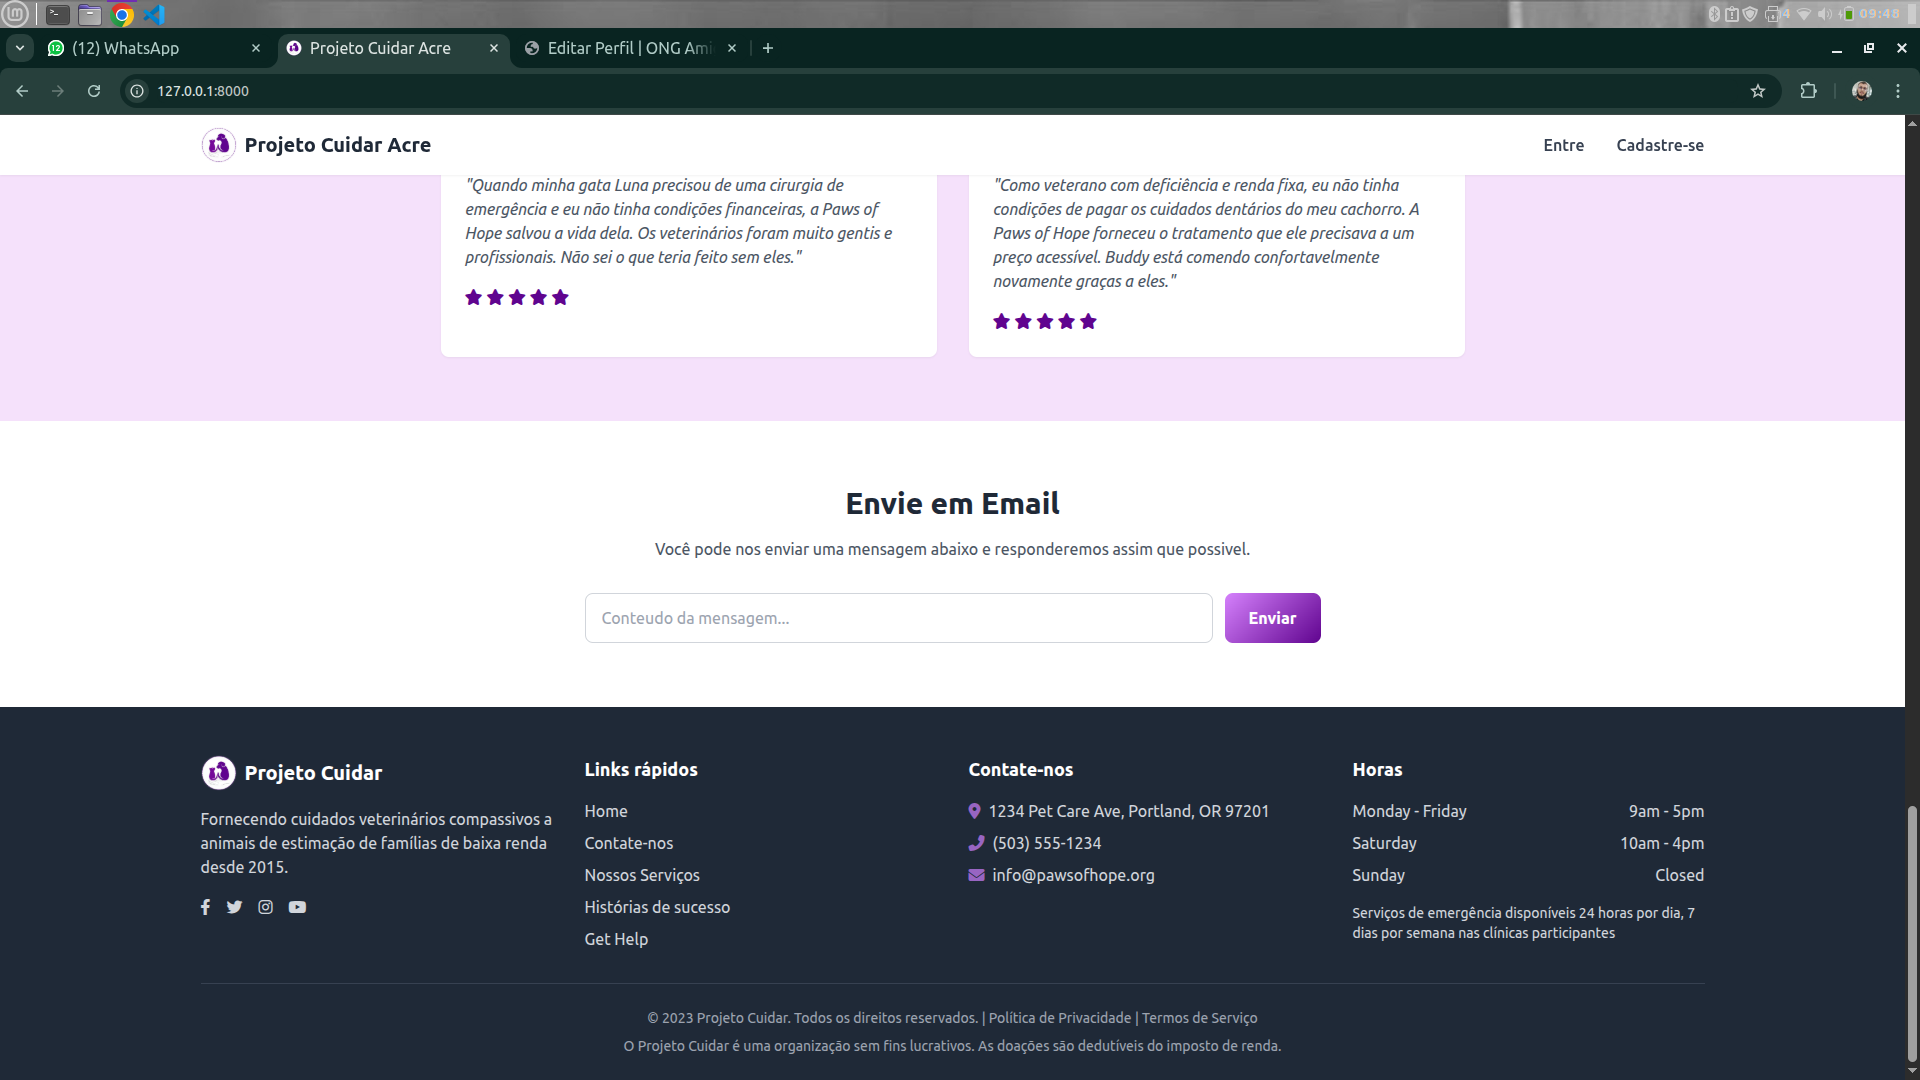Screen dimensions: 1920x1080
Task: Open the browser profile avatar menu
Action: tap(1861, 90)
